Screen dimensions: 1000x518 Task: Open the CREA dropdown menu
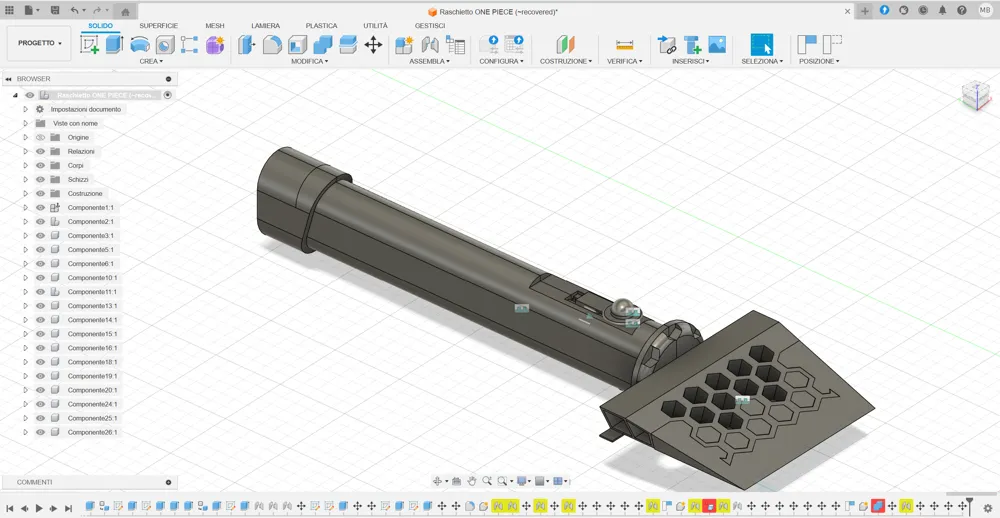pyautogui.click(x=151, y=61)
